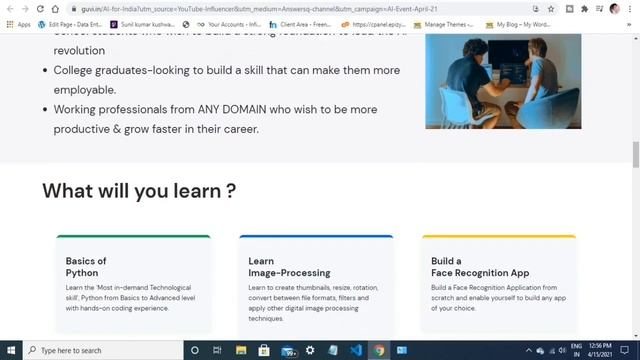Open the Apps bookmarks shortcut
Image resolution: width=640 pixels, height=360 pixels.
tap(19, 24)
